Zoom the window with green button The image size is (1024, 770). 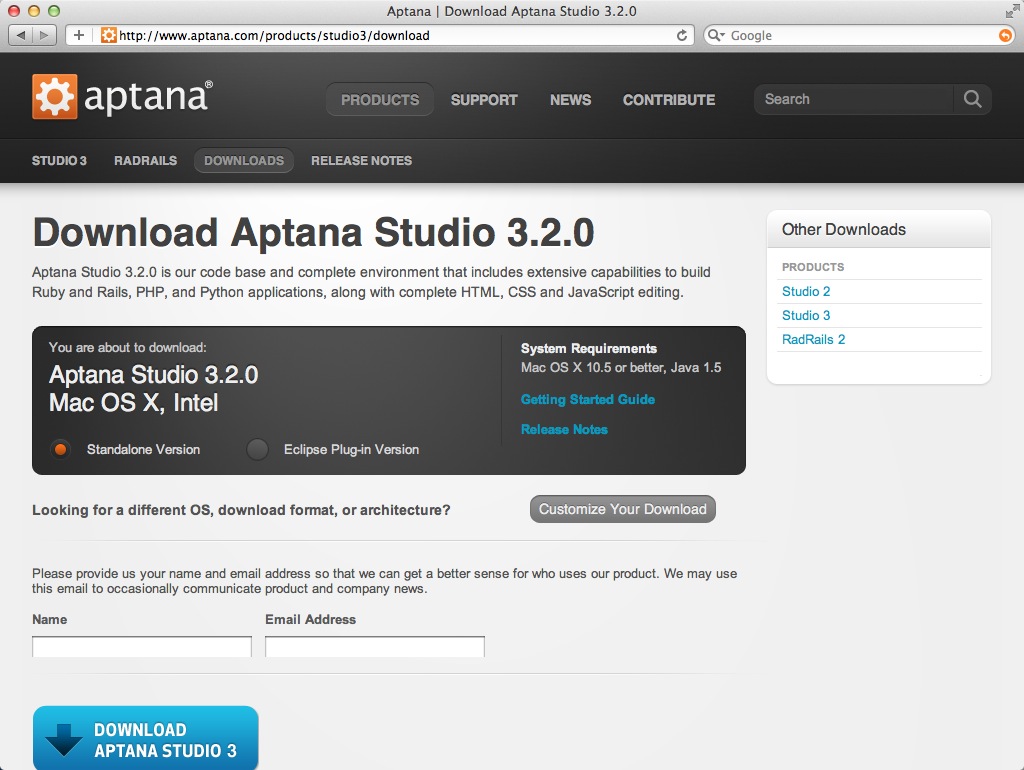click(x=54, y=11)
